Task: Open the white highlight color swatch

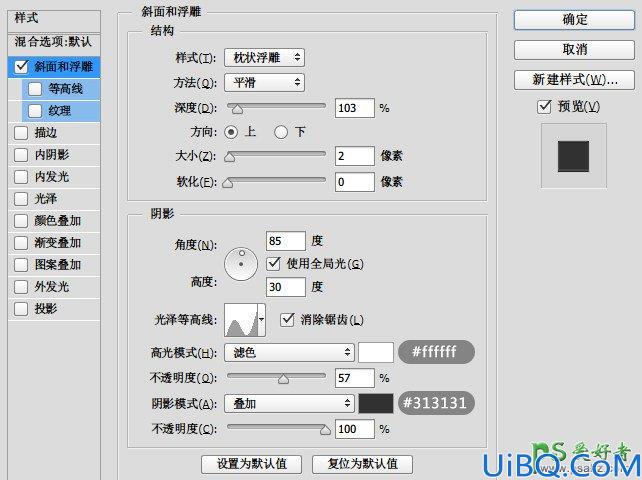Action: tap(376, 352)
